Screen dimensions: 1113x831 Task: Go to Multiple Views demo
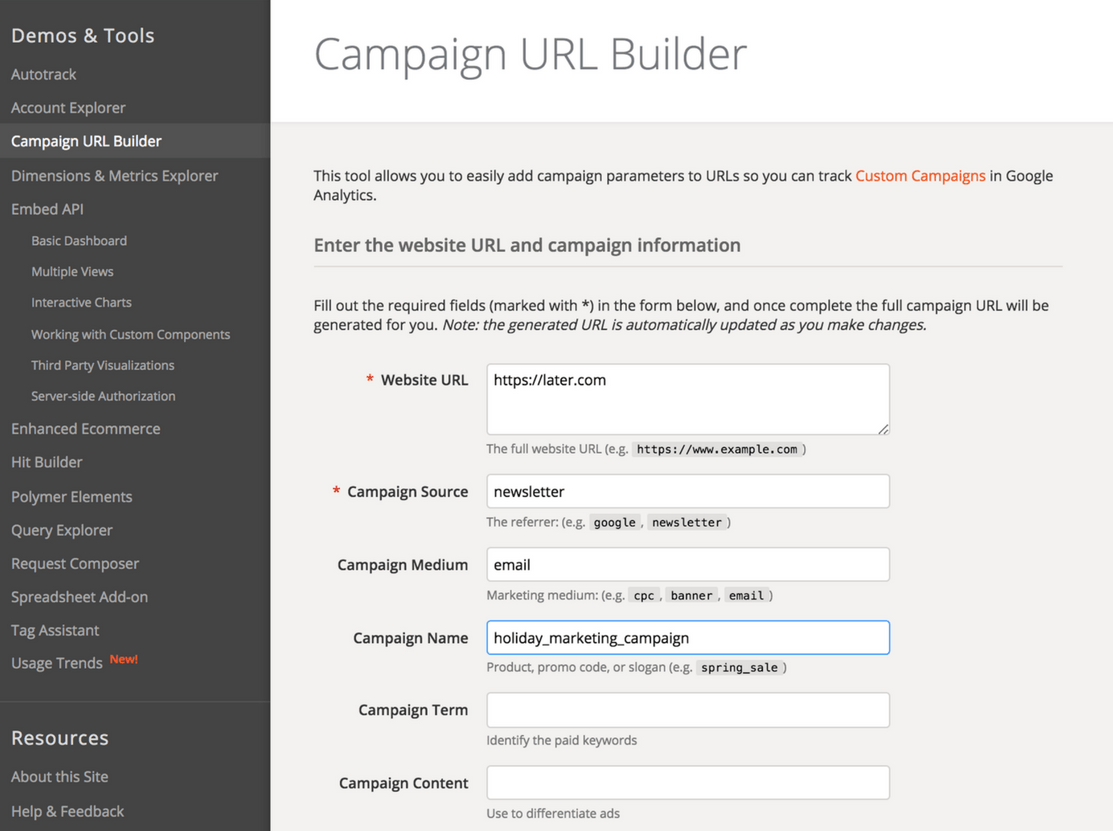(x=72, y=272)
